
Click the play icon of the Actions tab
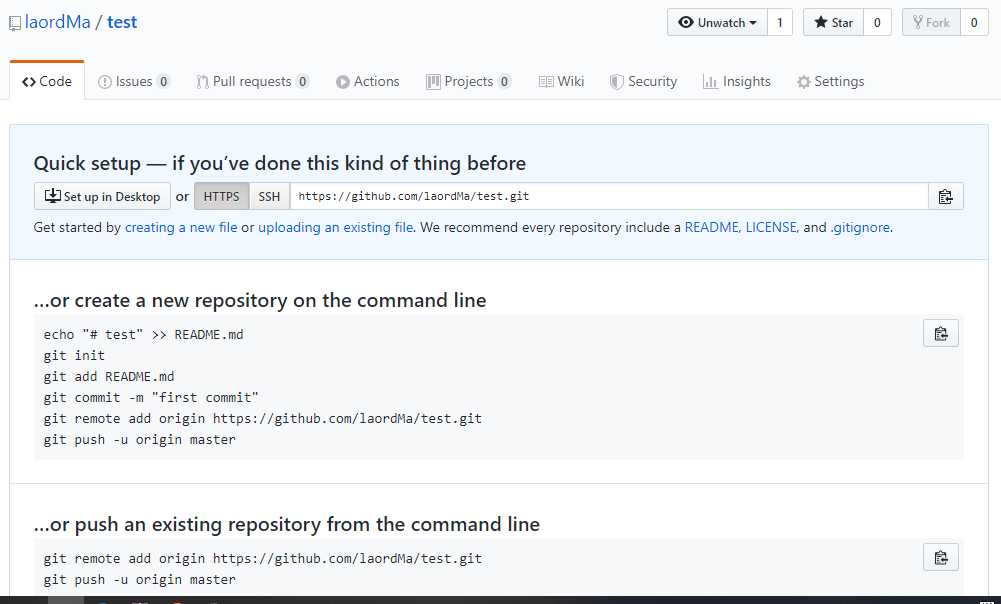tap(343, 82)
